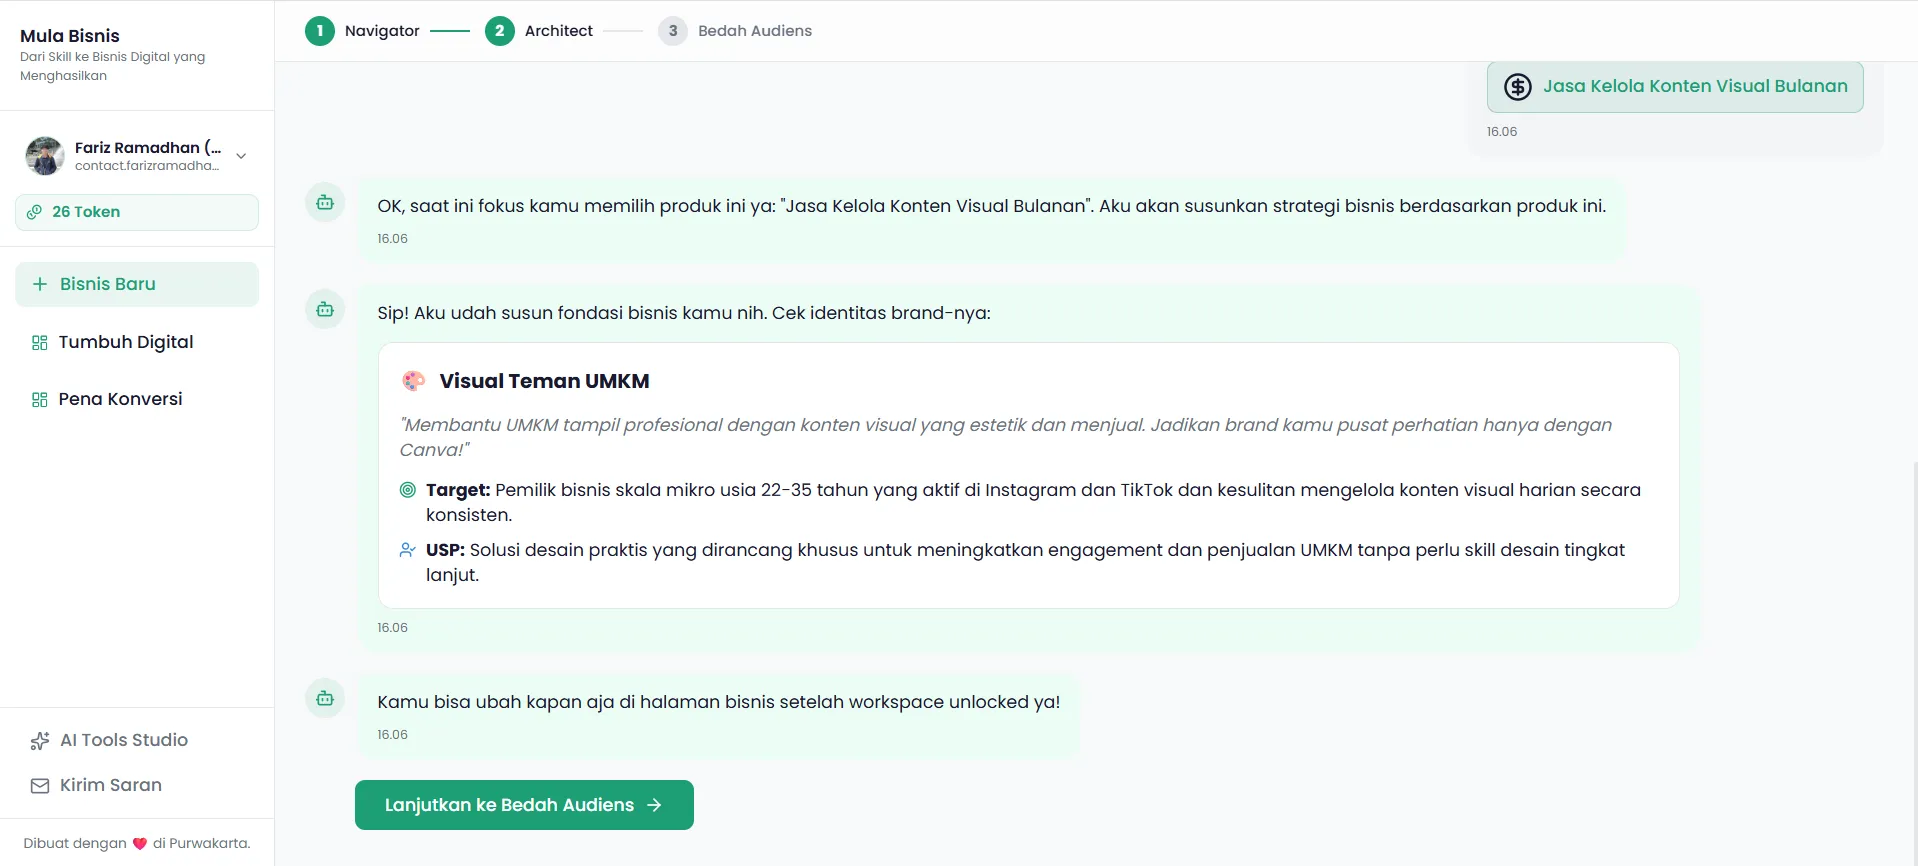Click the token link icon beside 26 Token
Image resolution: width=1918 pixels, height=866 pixels.
point(35,212)
